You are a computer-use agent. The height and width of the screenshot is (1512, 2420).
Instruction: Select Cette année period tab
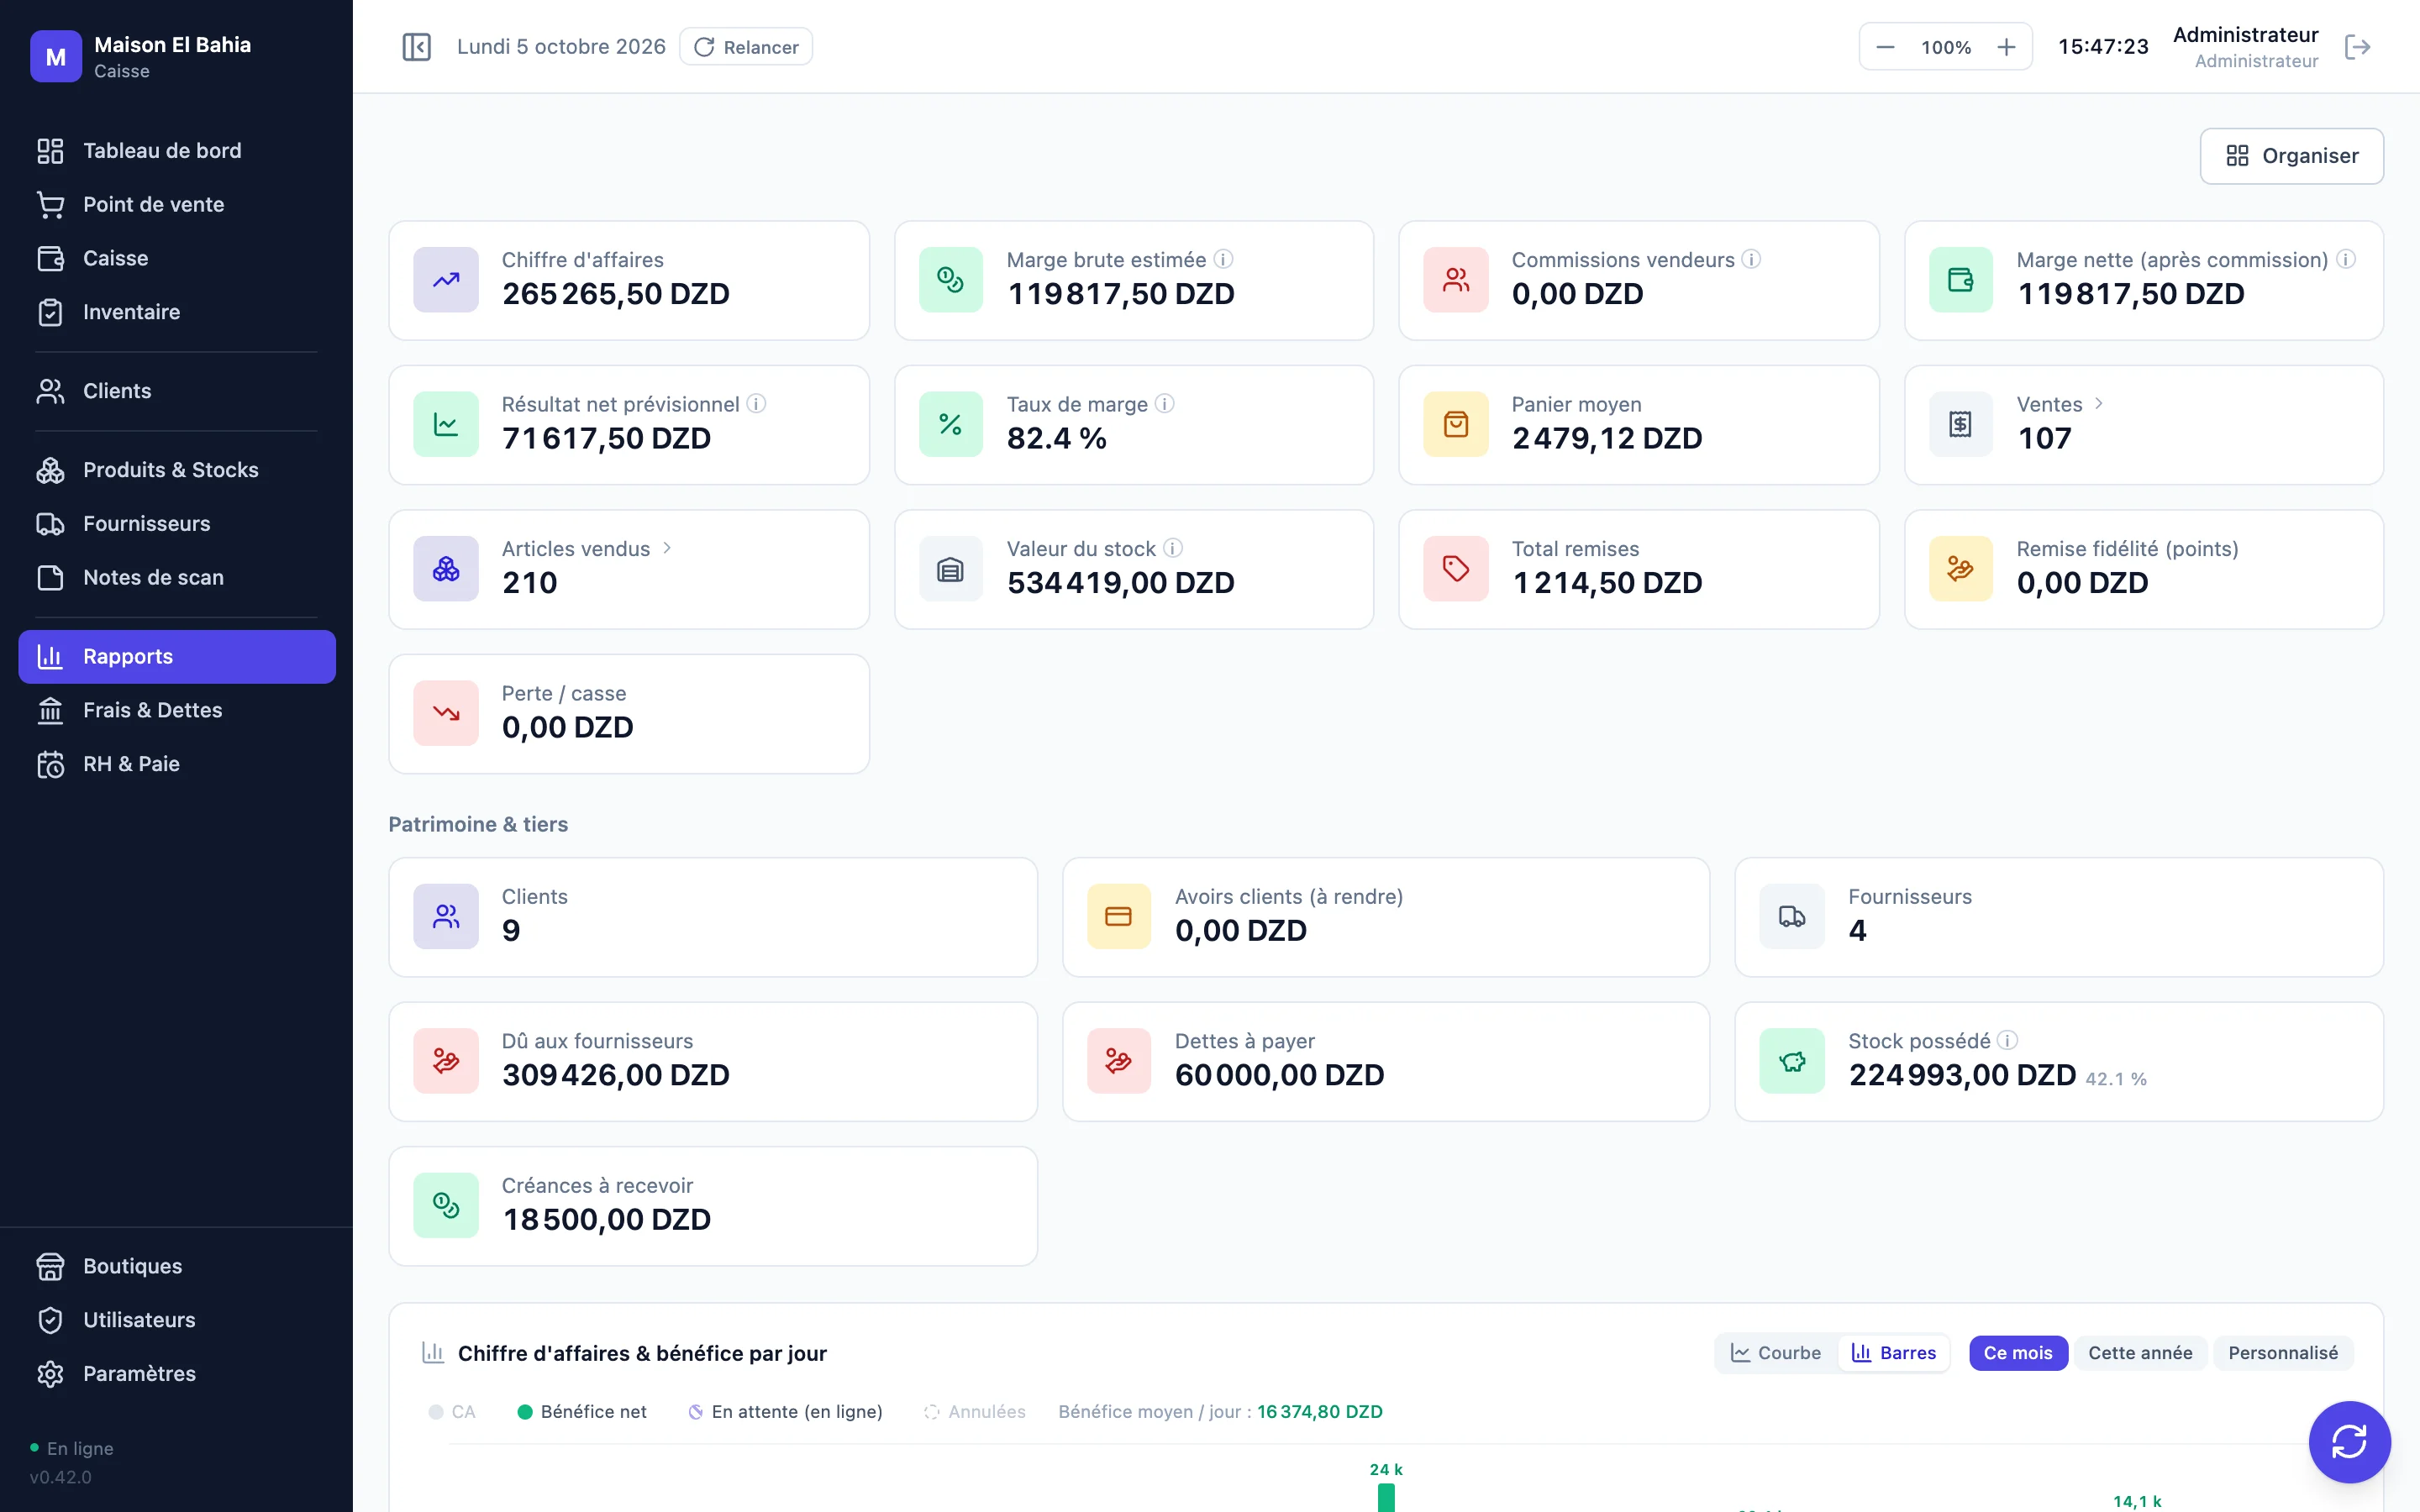coord(2140,1353)
